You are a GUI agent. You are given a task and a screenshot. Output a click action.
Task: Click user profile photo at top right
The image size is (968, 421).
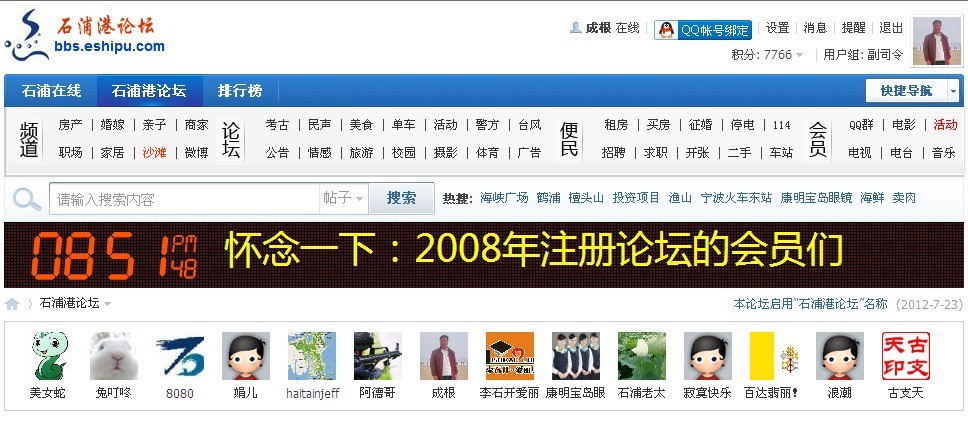[936, 42]
